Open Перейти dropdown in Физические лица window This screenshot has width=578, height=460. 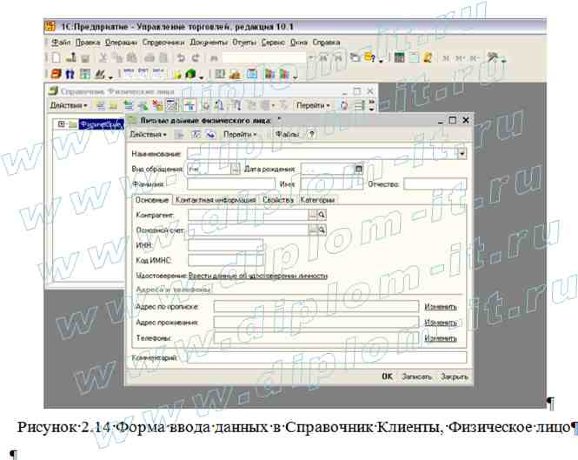(x=313, y=106)
